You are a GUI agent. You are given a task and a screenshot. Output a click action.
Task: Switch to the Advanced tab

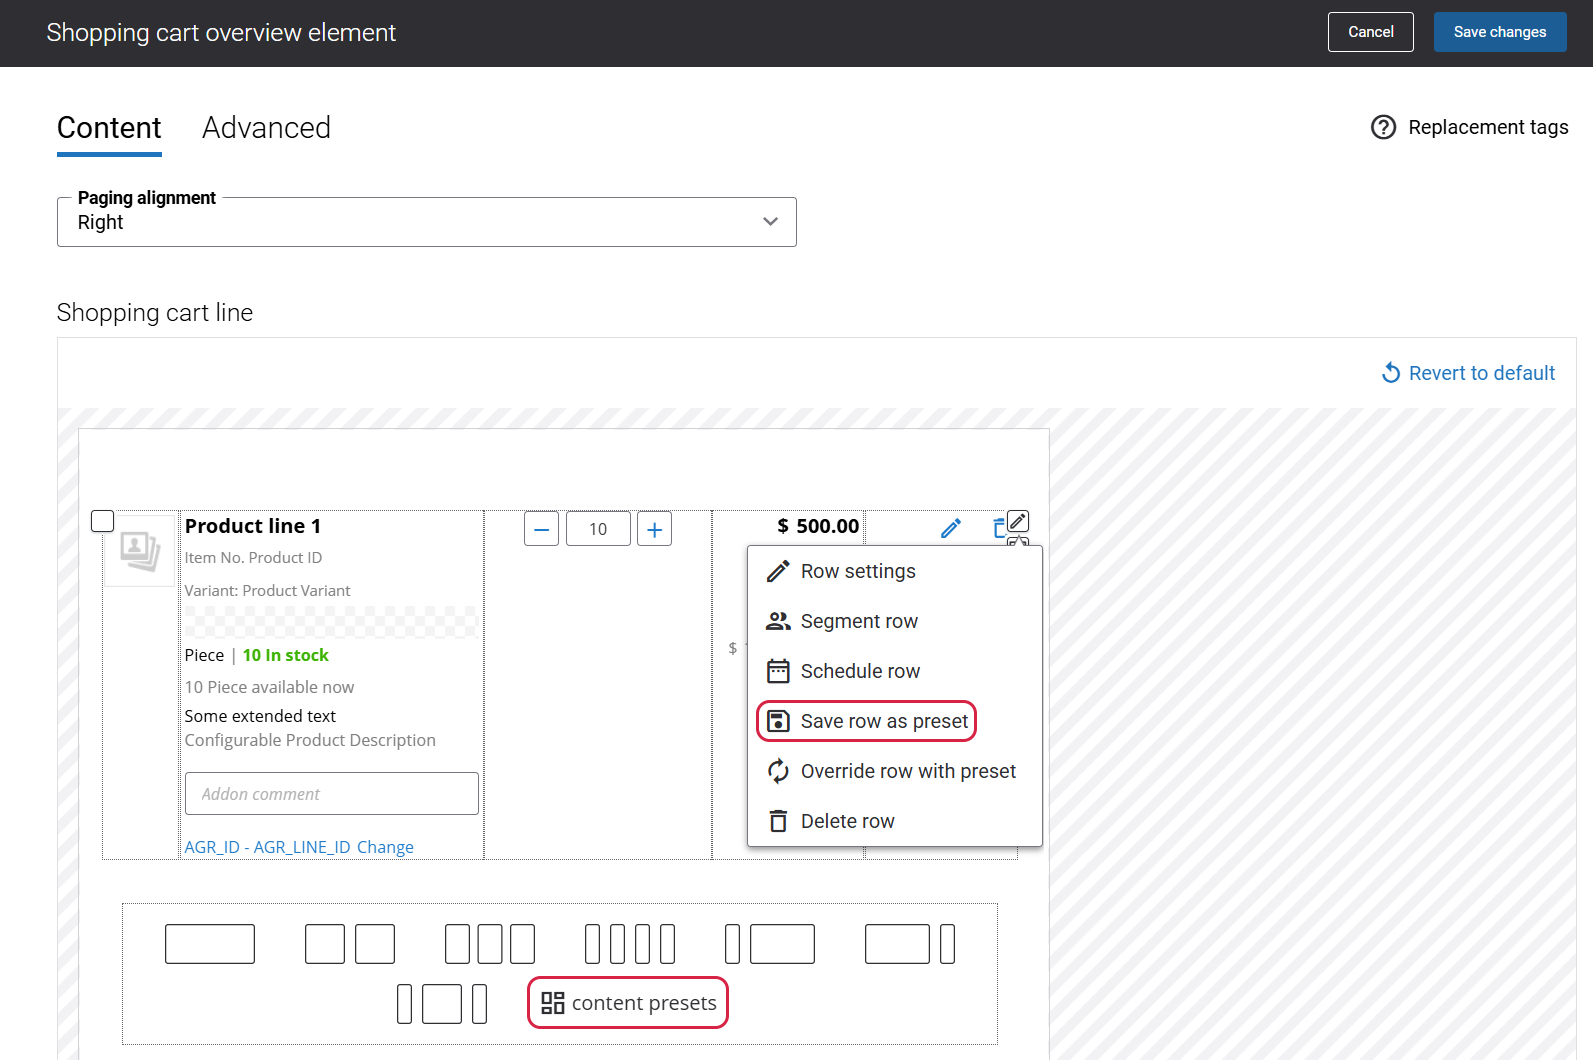(x=266, y=128)
